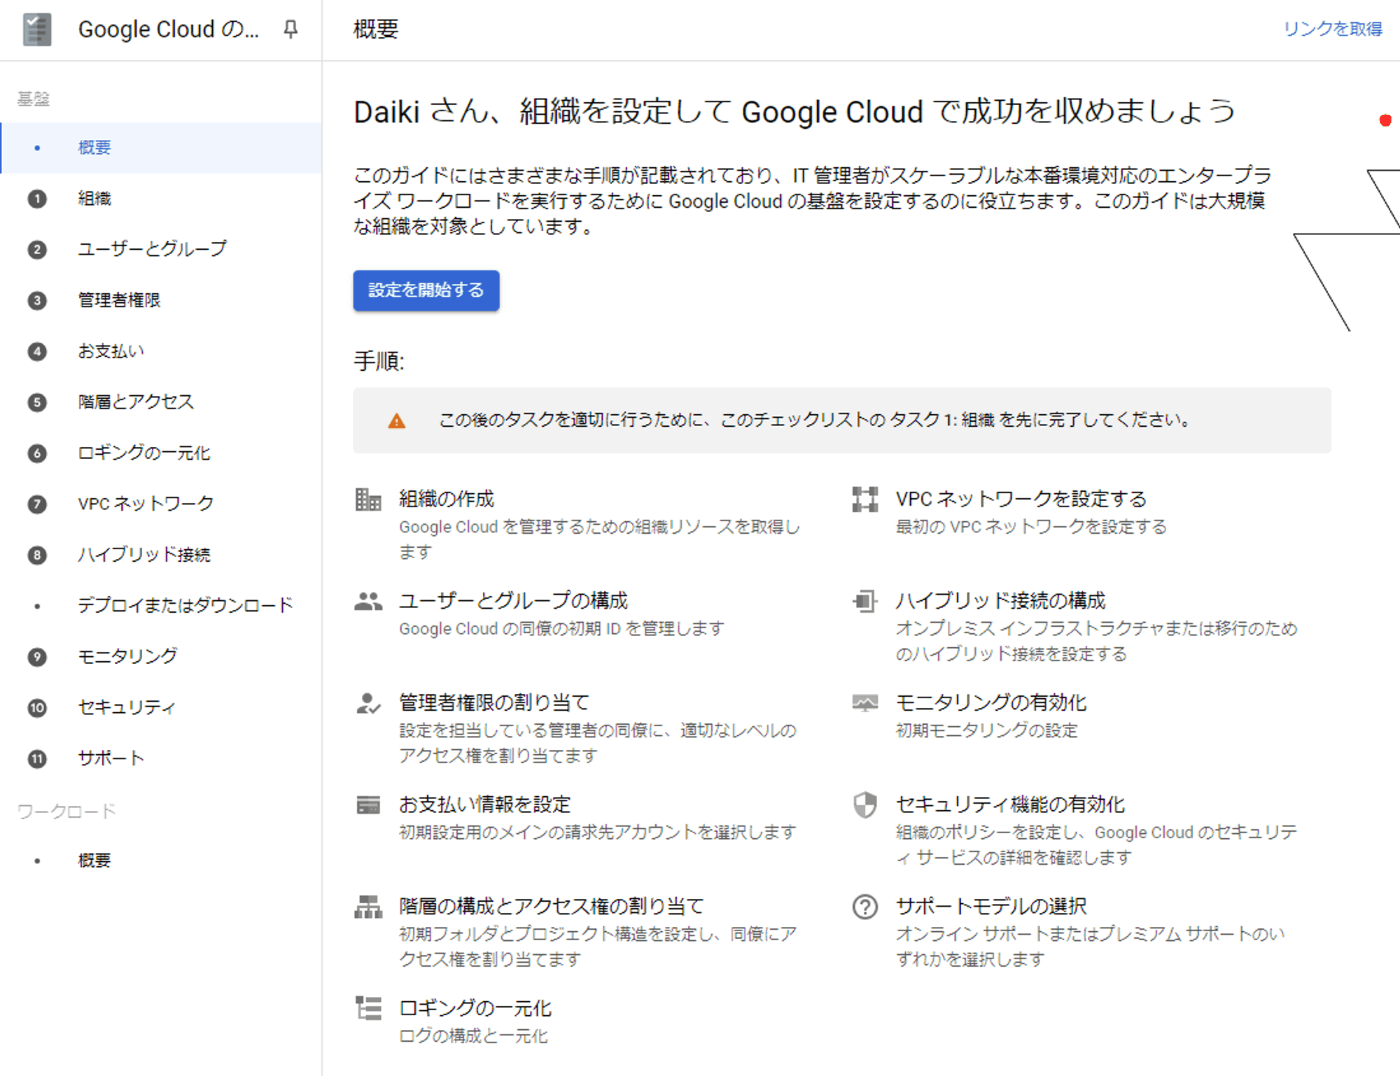Click step 3 number badge beside 管理者権限
This screenshot has width=1400, height=1076.
point(37,301)
